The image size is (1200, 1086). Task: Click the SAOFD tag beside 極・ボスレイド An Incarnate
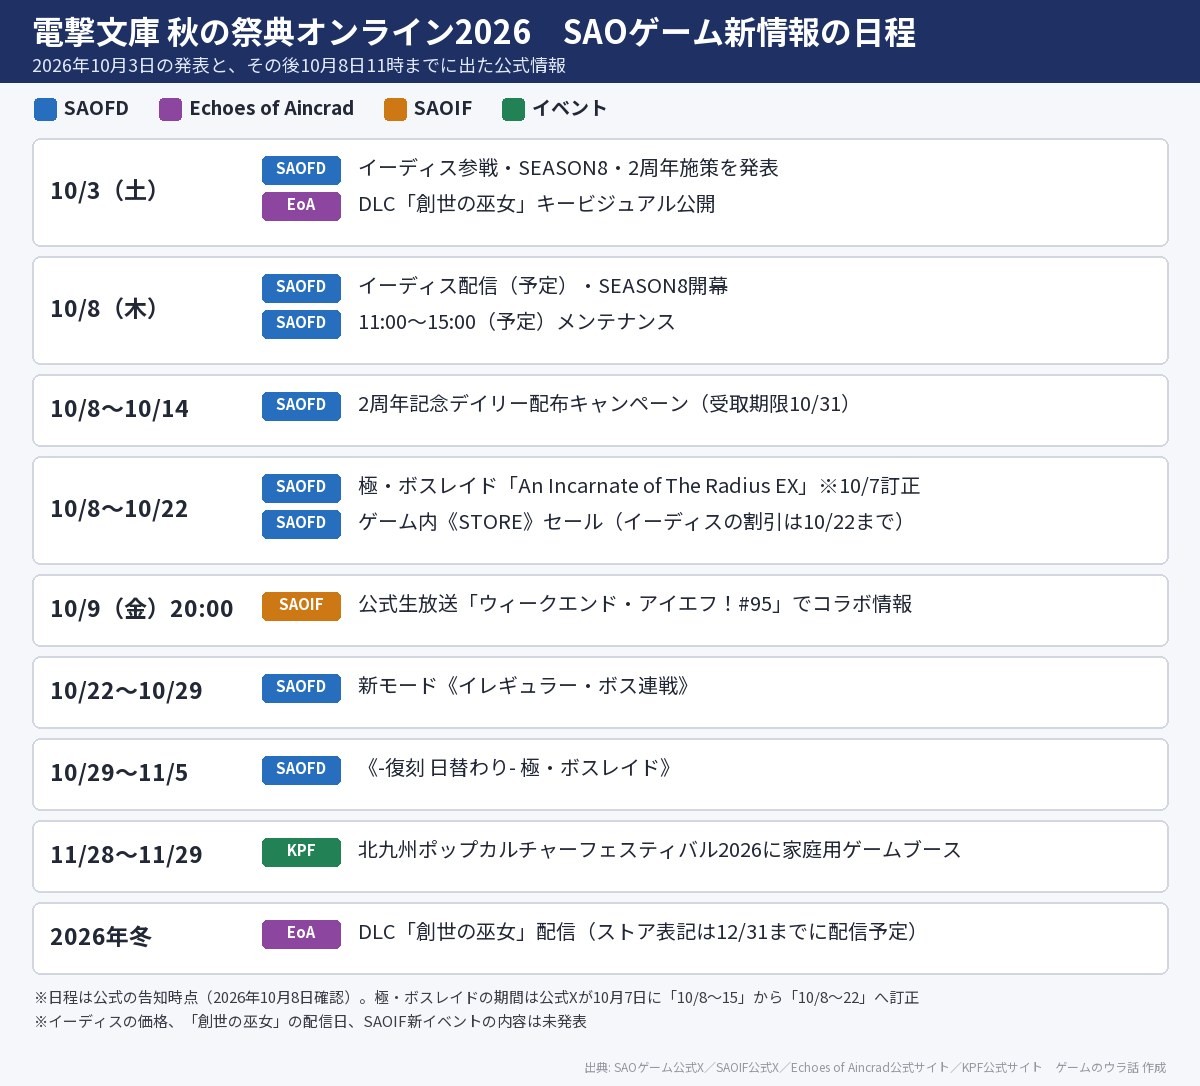(x=301, y=487)
